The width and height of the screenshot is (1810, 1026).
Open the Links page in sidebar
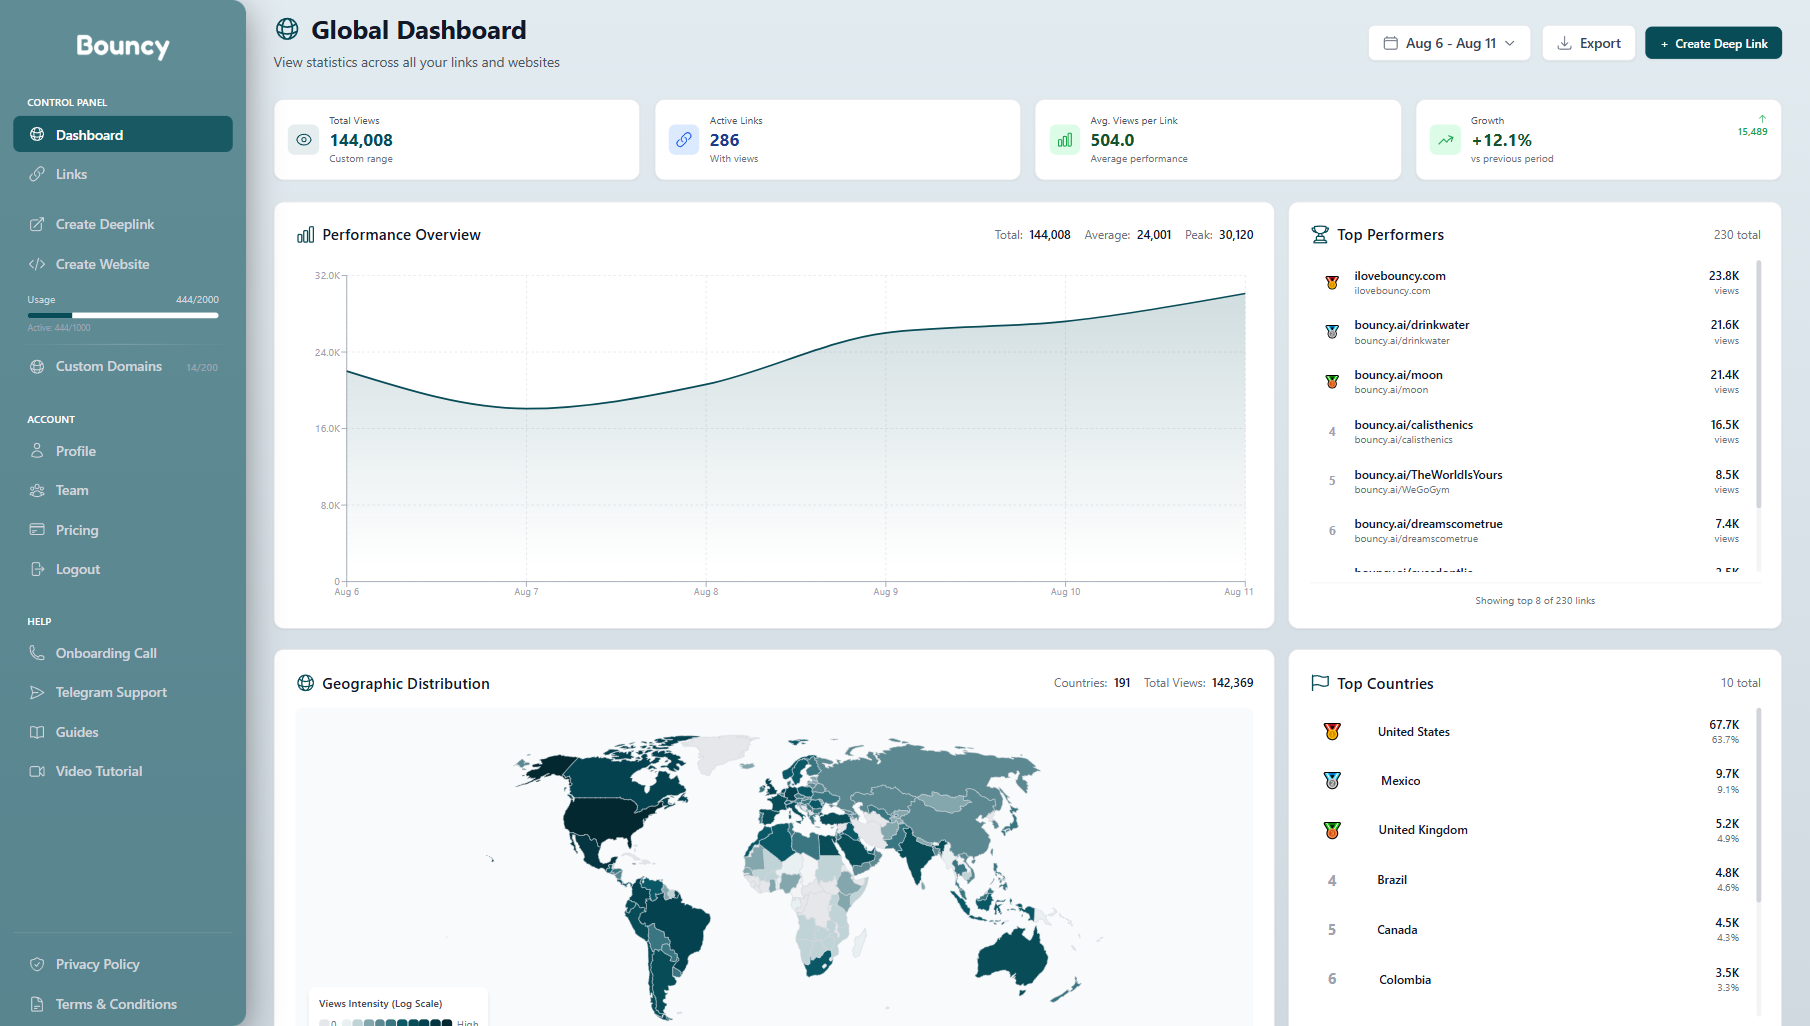click(x=71, y=174)
